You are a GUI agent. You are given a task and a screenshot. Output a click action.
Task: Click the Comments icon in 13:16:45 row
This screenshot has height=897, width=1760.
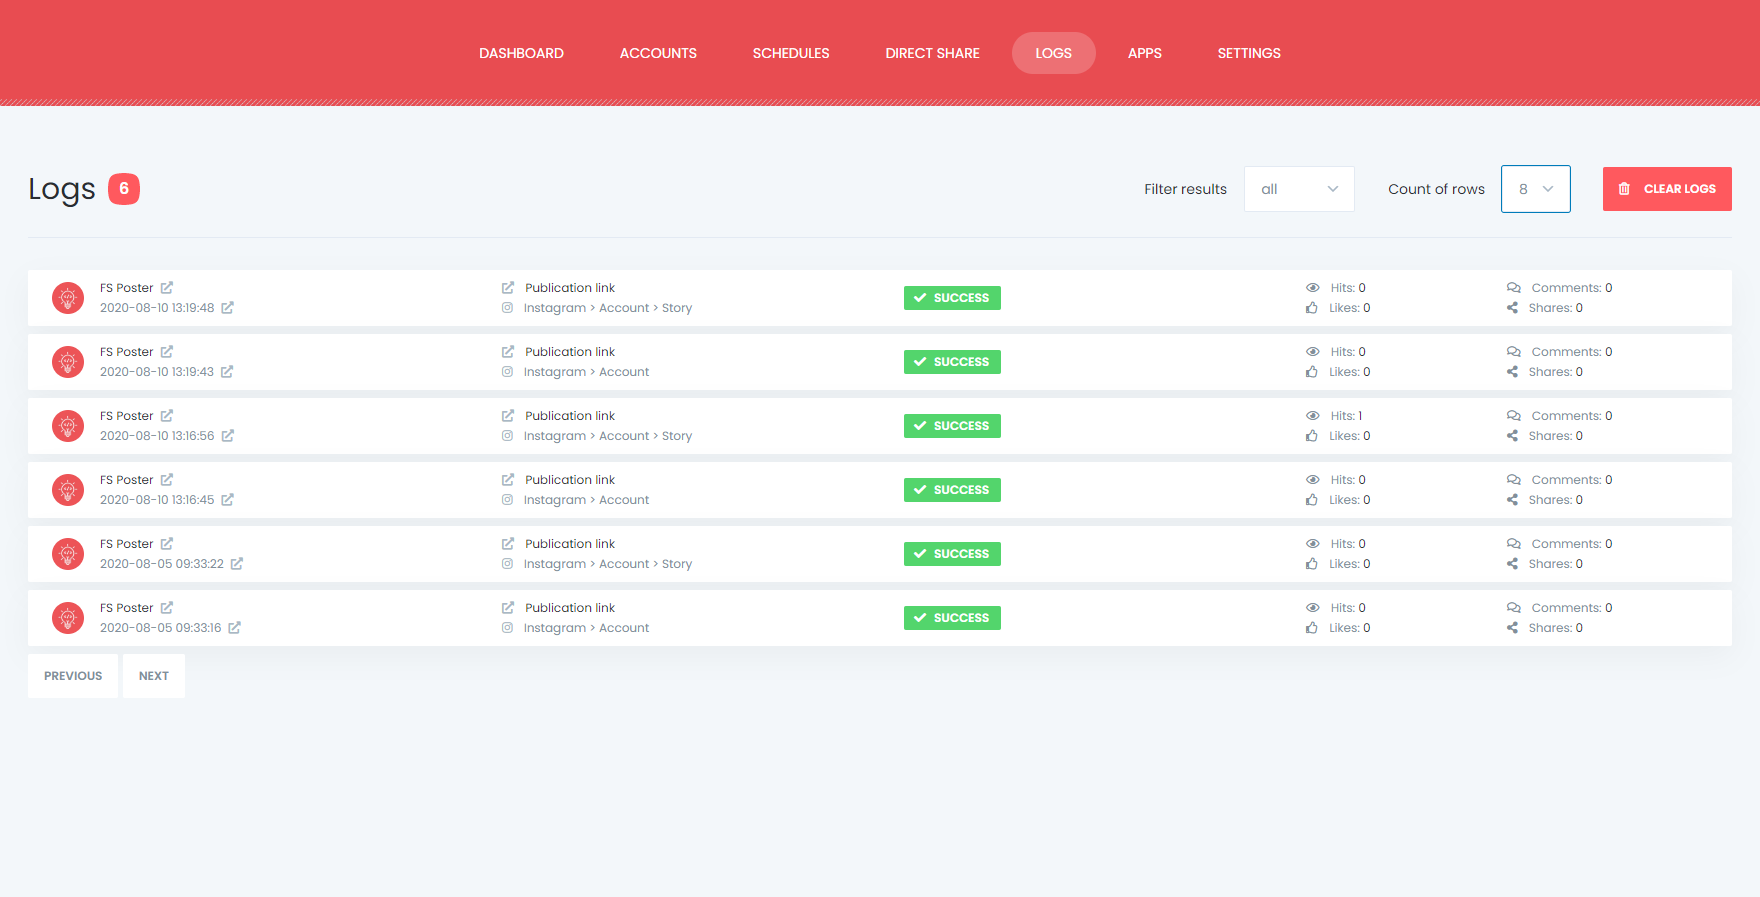coord(1514,480)
